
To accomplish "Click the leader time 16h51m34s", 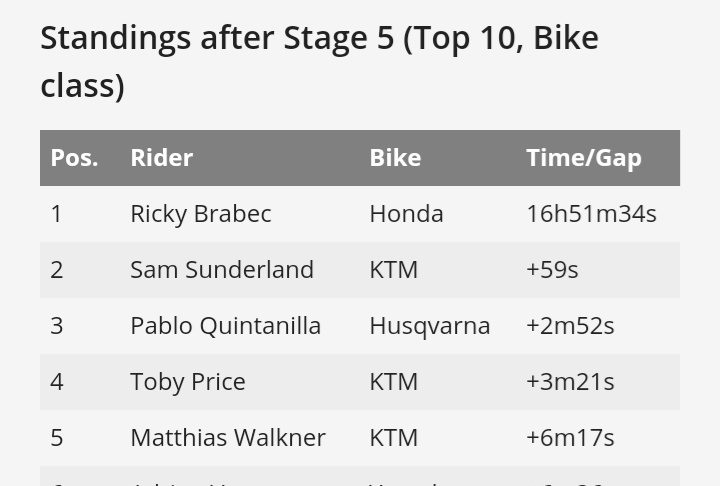I will pyautogui.click(x=591, y=214).
